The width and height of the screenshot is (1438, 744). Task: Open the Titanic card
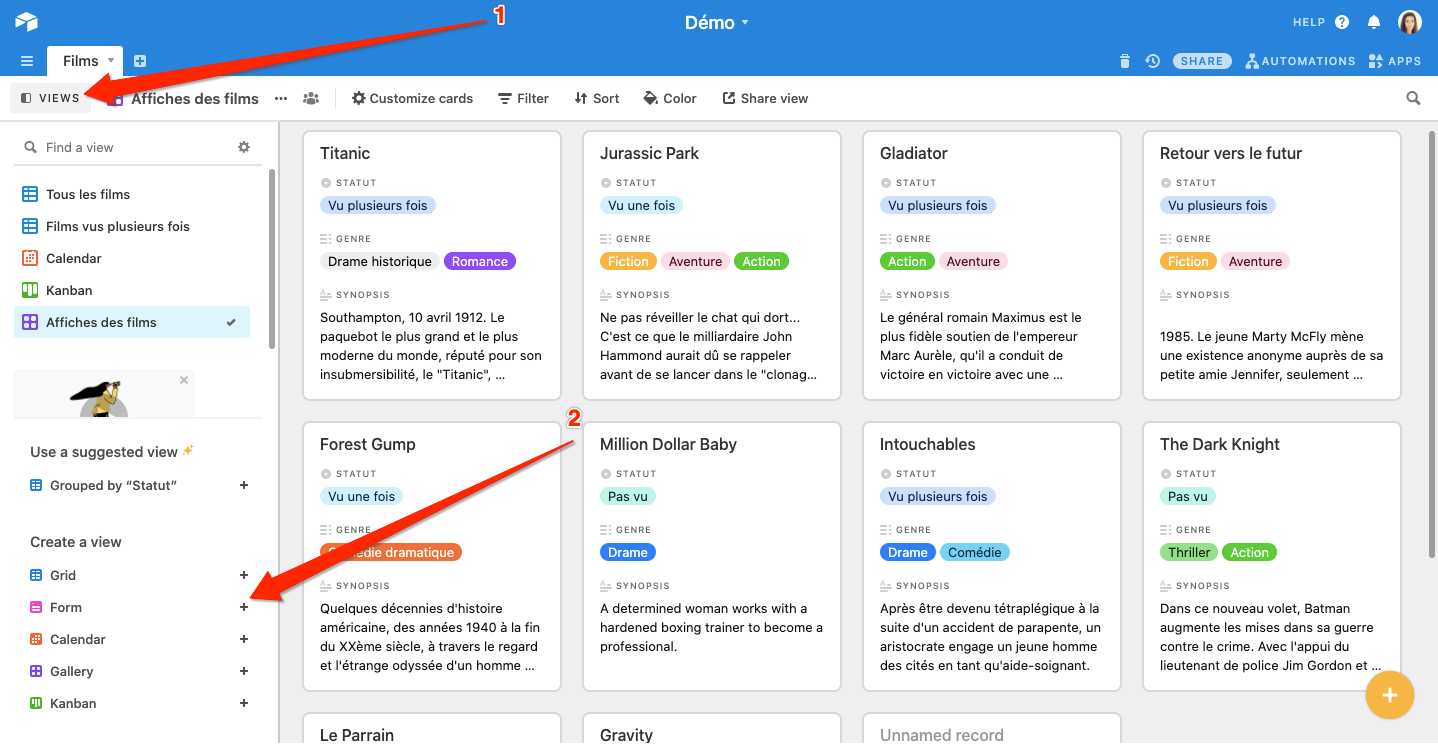[x=431, y=265]
